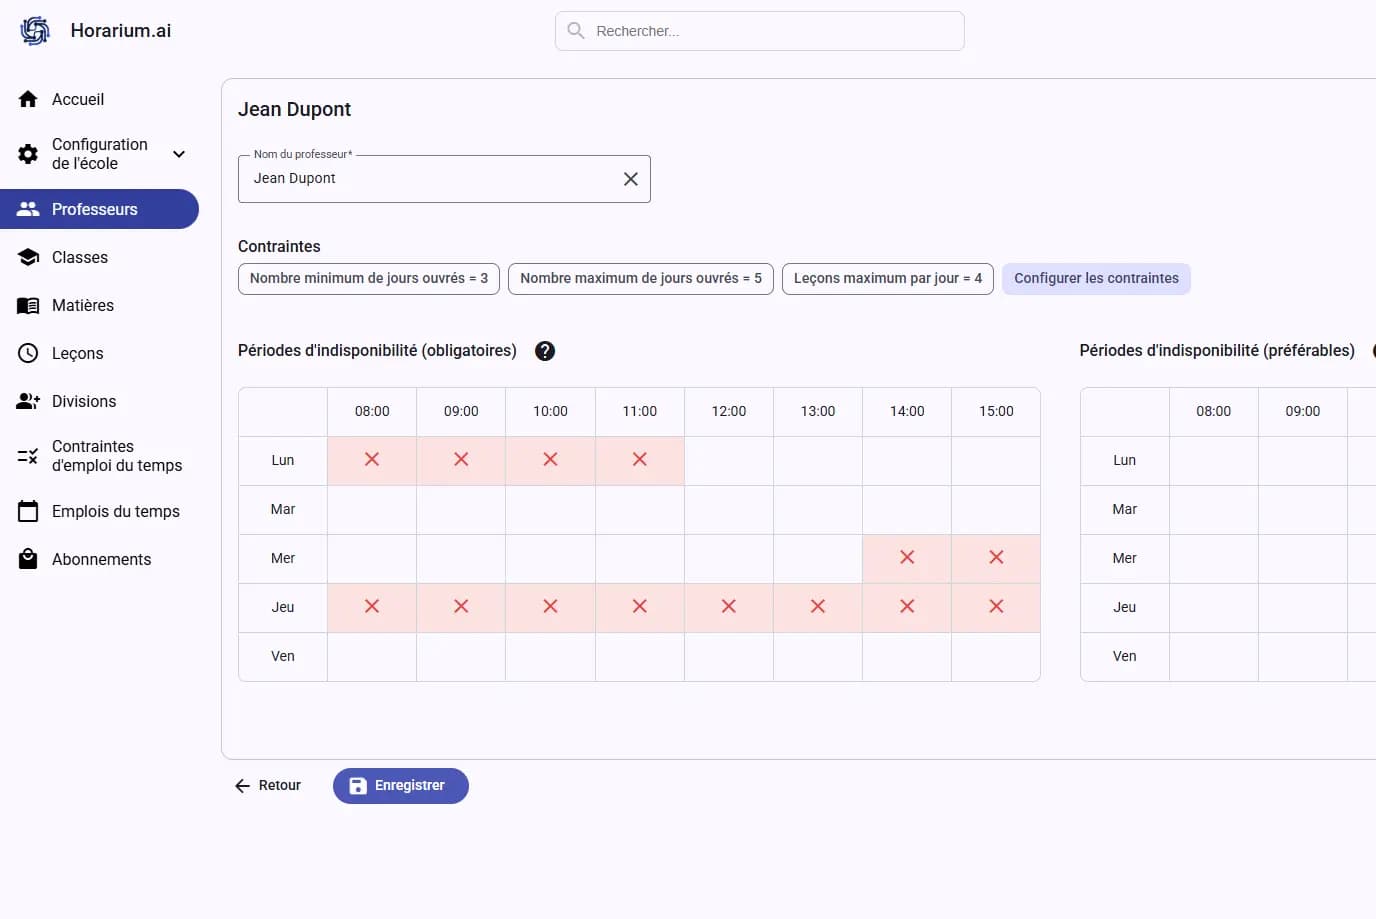Screen dimensions: 1376x919
Task: Click the gear icon for Configuration de l'école
Action: coord(28,154)
